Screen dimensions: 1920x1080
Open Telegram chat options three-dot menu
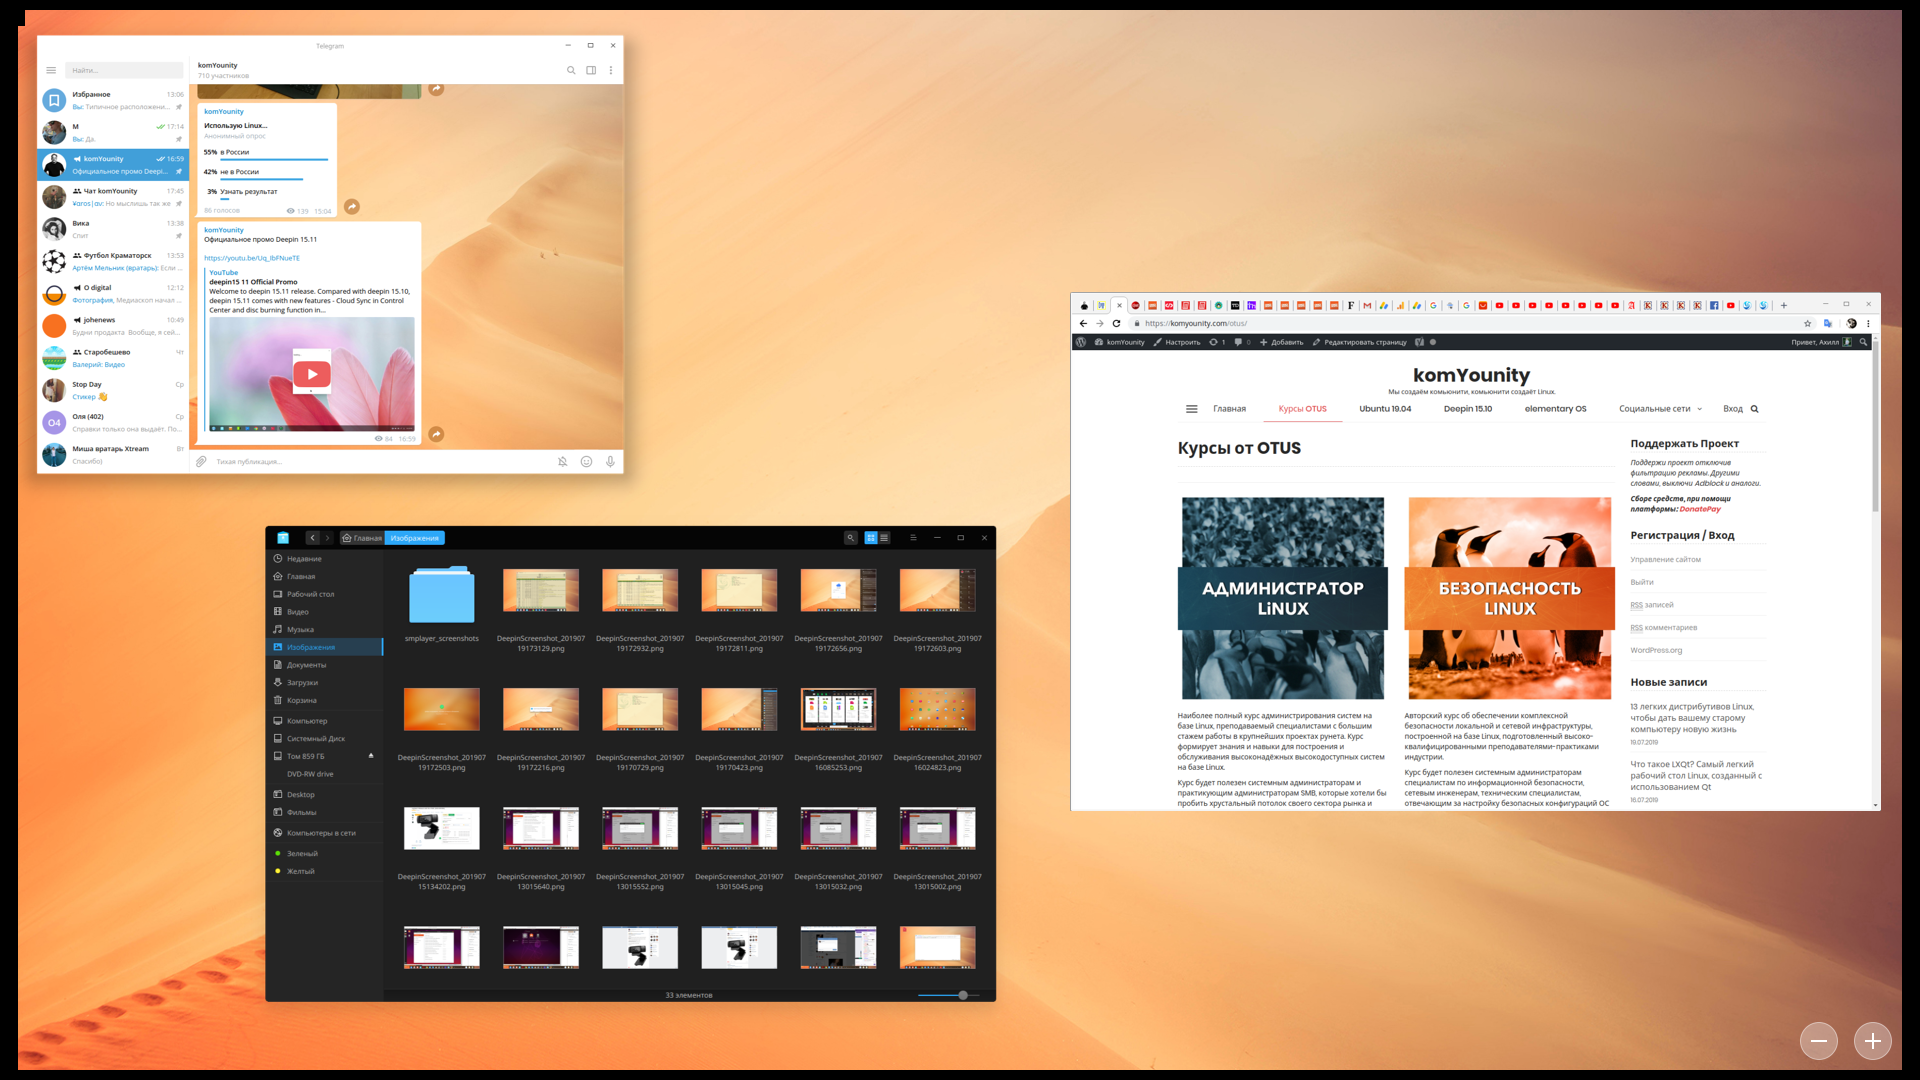pos(611,70)
